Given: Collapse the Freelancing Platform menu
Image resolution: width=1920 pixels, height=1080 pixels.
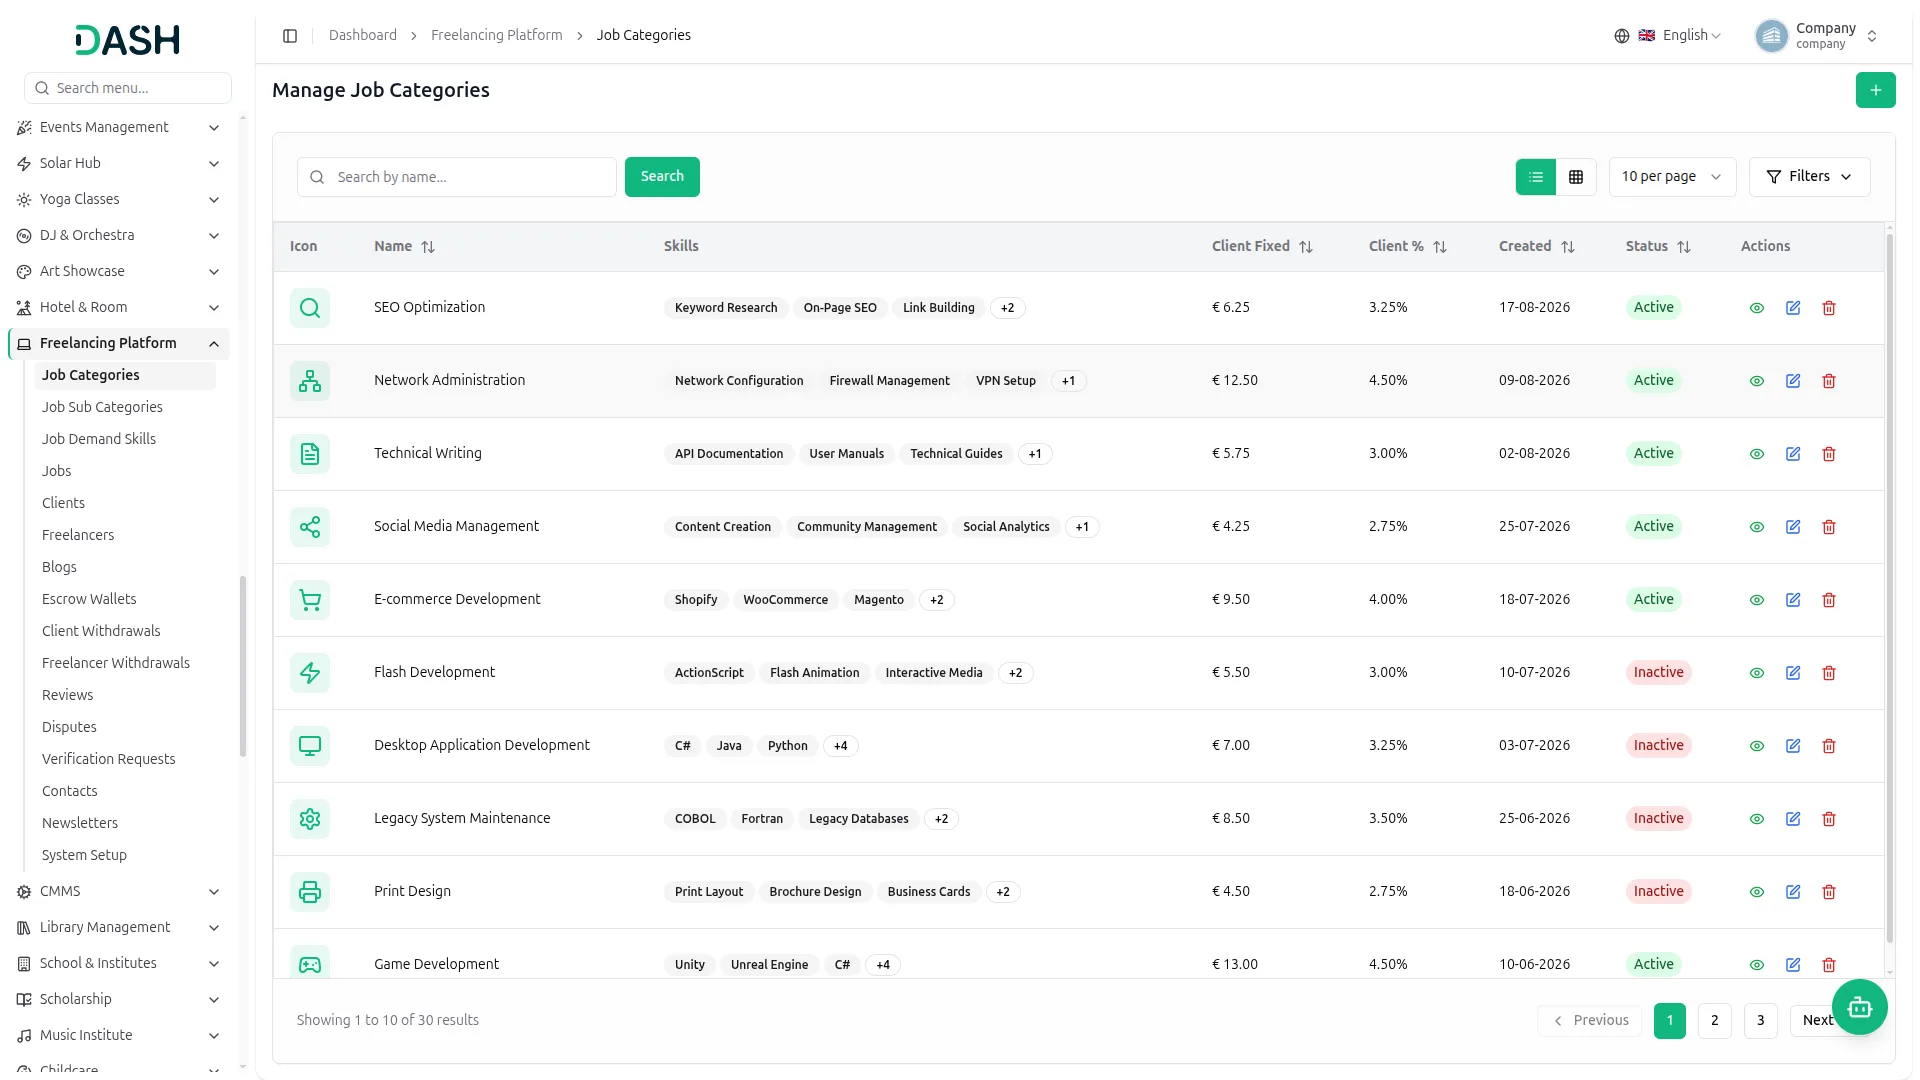Looking at the screenshot, I should click(118, 343).
